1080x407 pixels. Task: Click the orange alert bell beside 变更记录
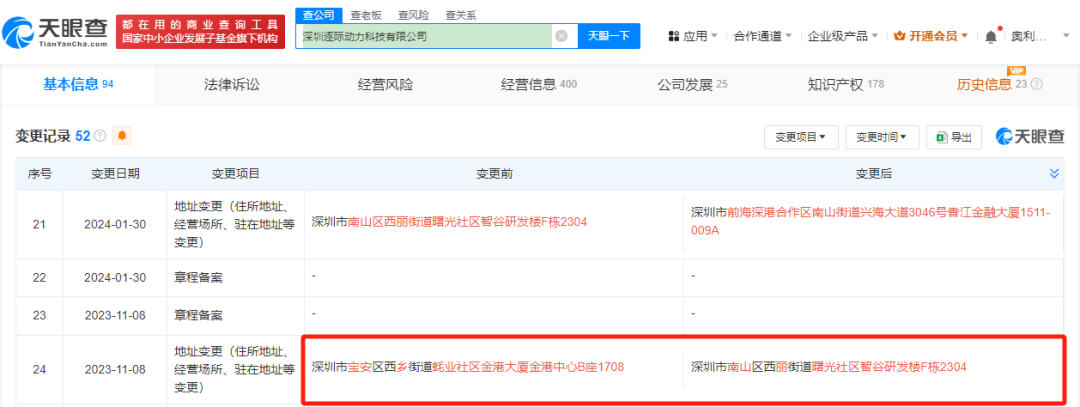tap(122, 136)
